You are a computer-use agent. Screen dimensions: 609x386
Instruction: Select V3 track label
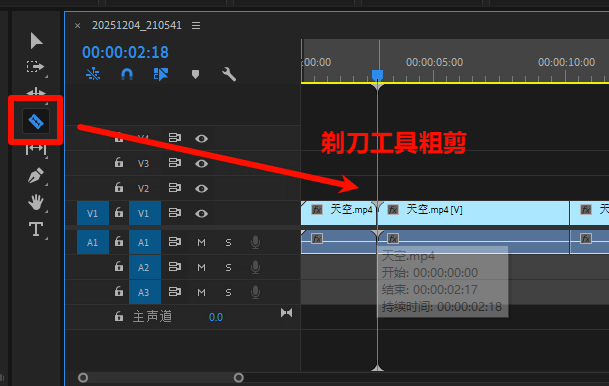pos(143,163)
